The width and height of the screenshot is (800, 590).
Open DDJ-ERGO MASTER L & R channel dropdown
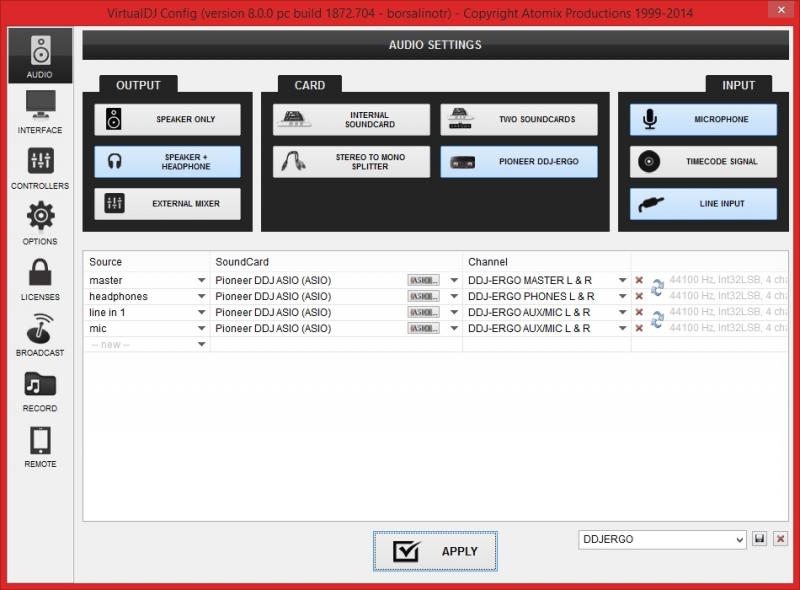click(622, 280)
